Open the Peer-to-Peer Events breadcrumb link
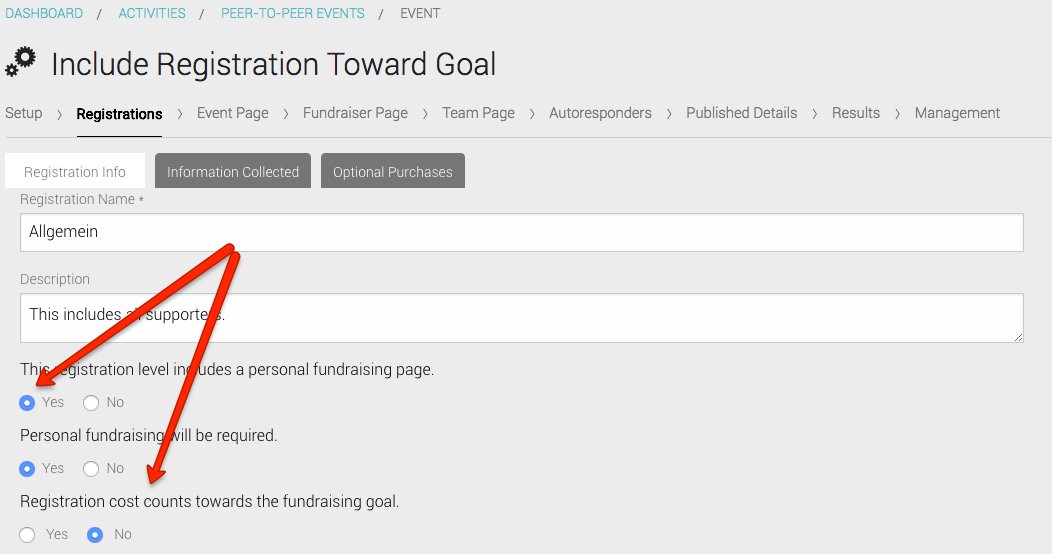1052x554 pixels. tap(293, 13)
